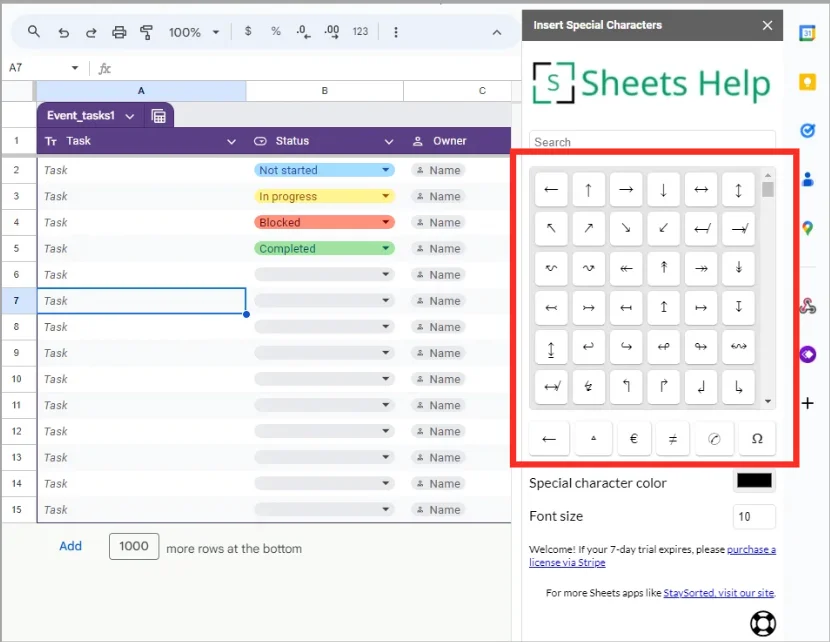Click the special characters Search field
This screenshot has height=642, width=830.
point(652,142)
